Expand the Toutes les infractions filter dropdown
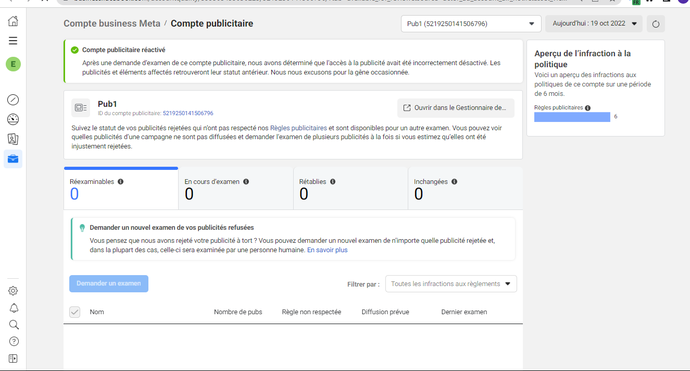690x371 pixels. point(451,284)
